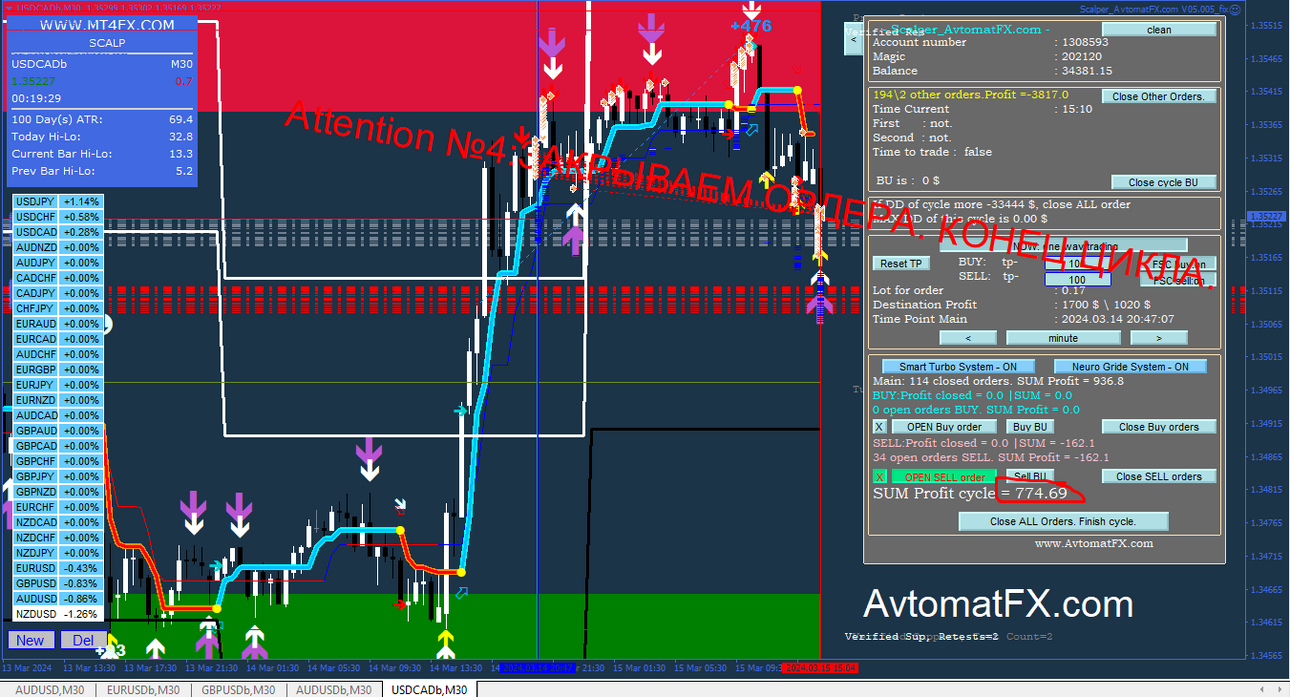Collapse the panel with the '<' button
Viewport: 1290px width, 697px height.
click(x=853, y=40)
